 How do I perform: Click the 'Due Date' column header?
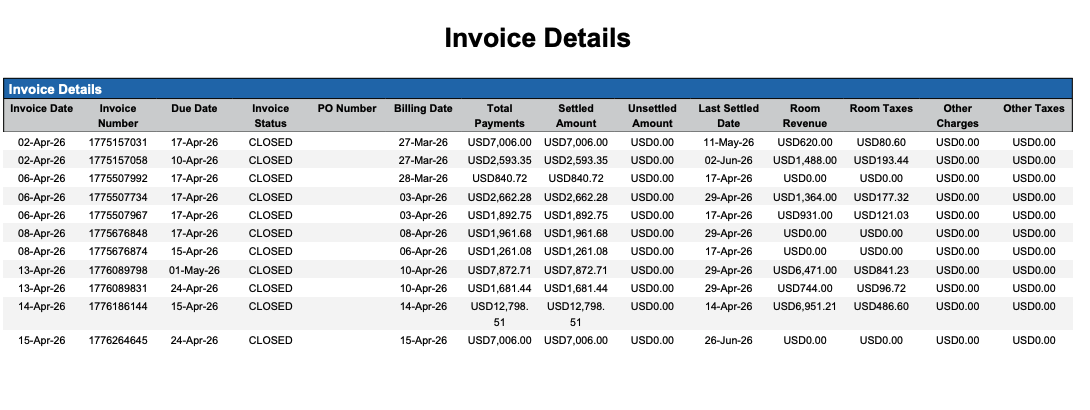click(x=195, y=108)
